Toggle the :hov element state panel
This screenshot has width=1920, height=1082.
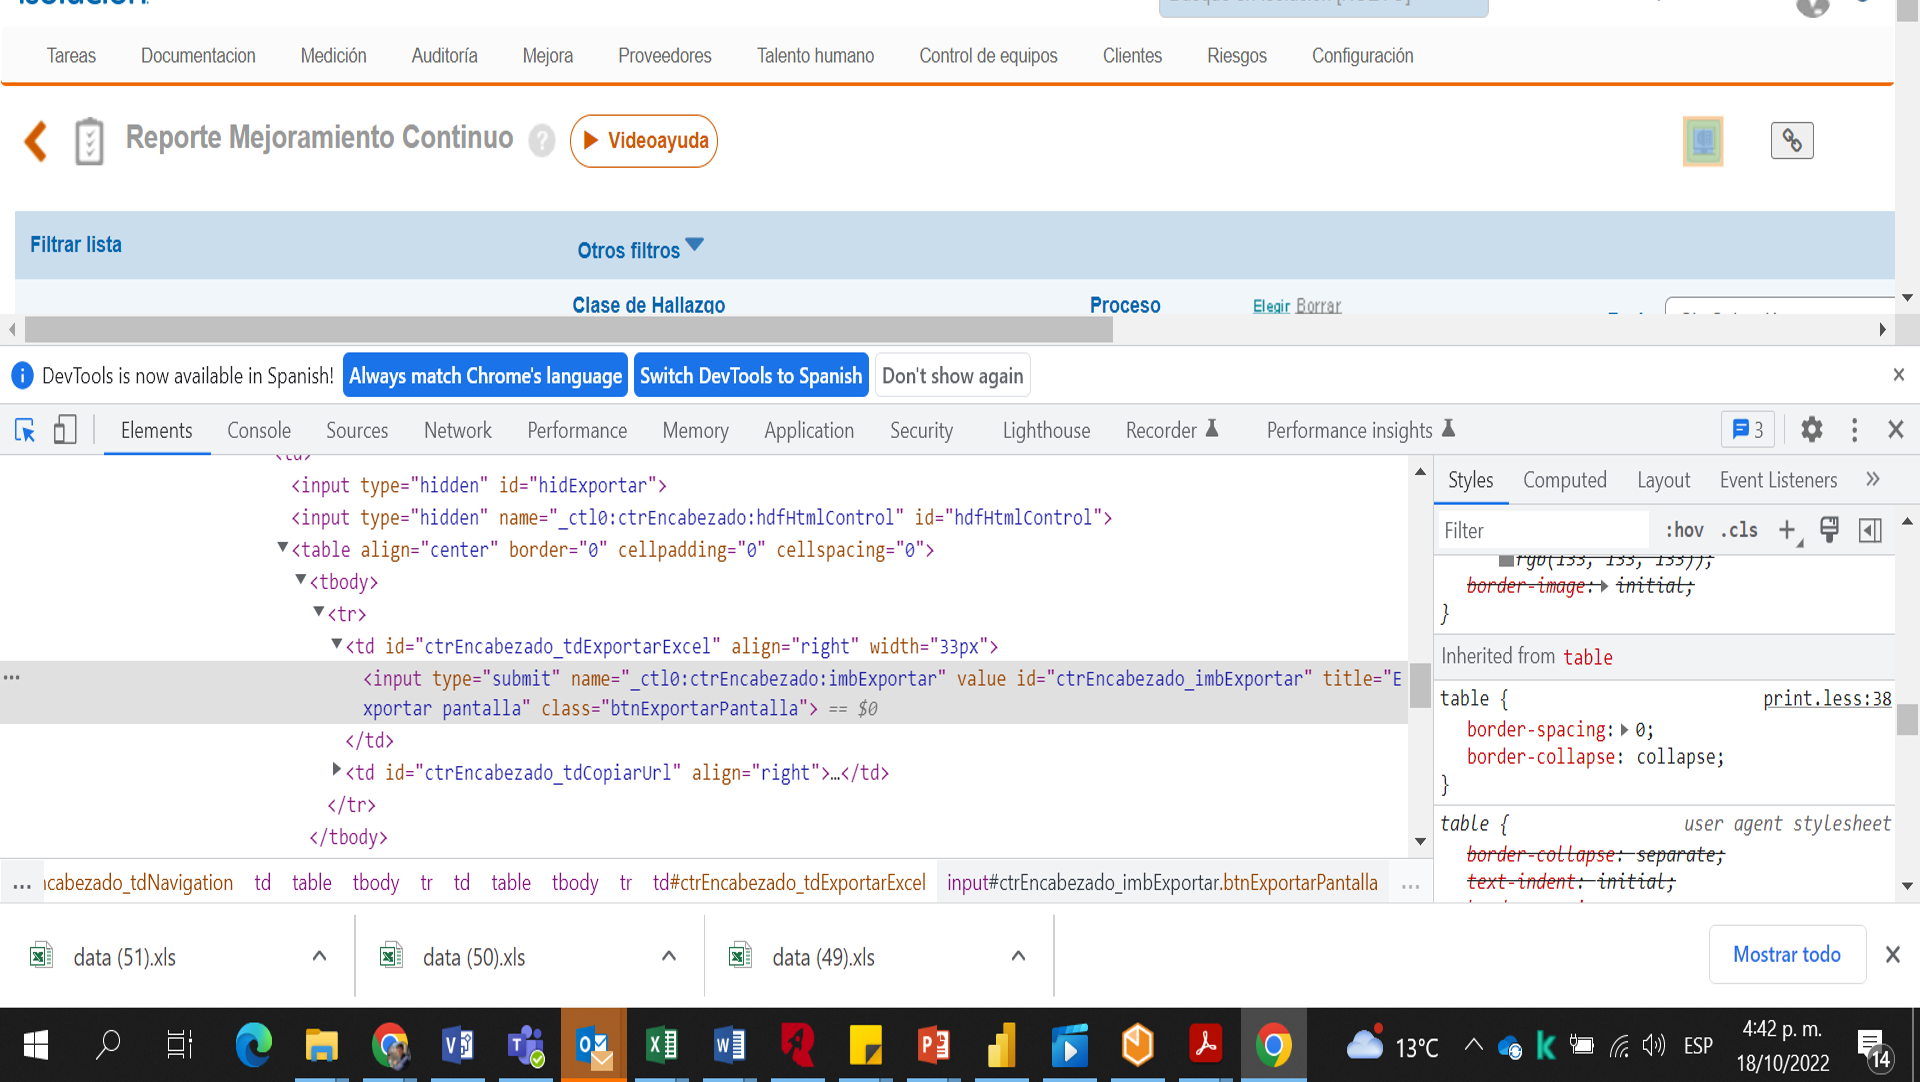coord(1684,530)
